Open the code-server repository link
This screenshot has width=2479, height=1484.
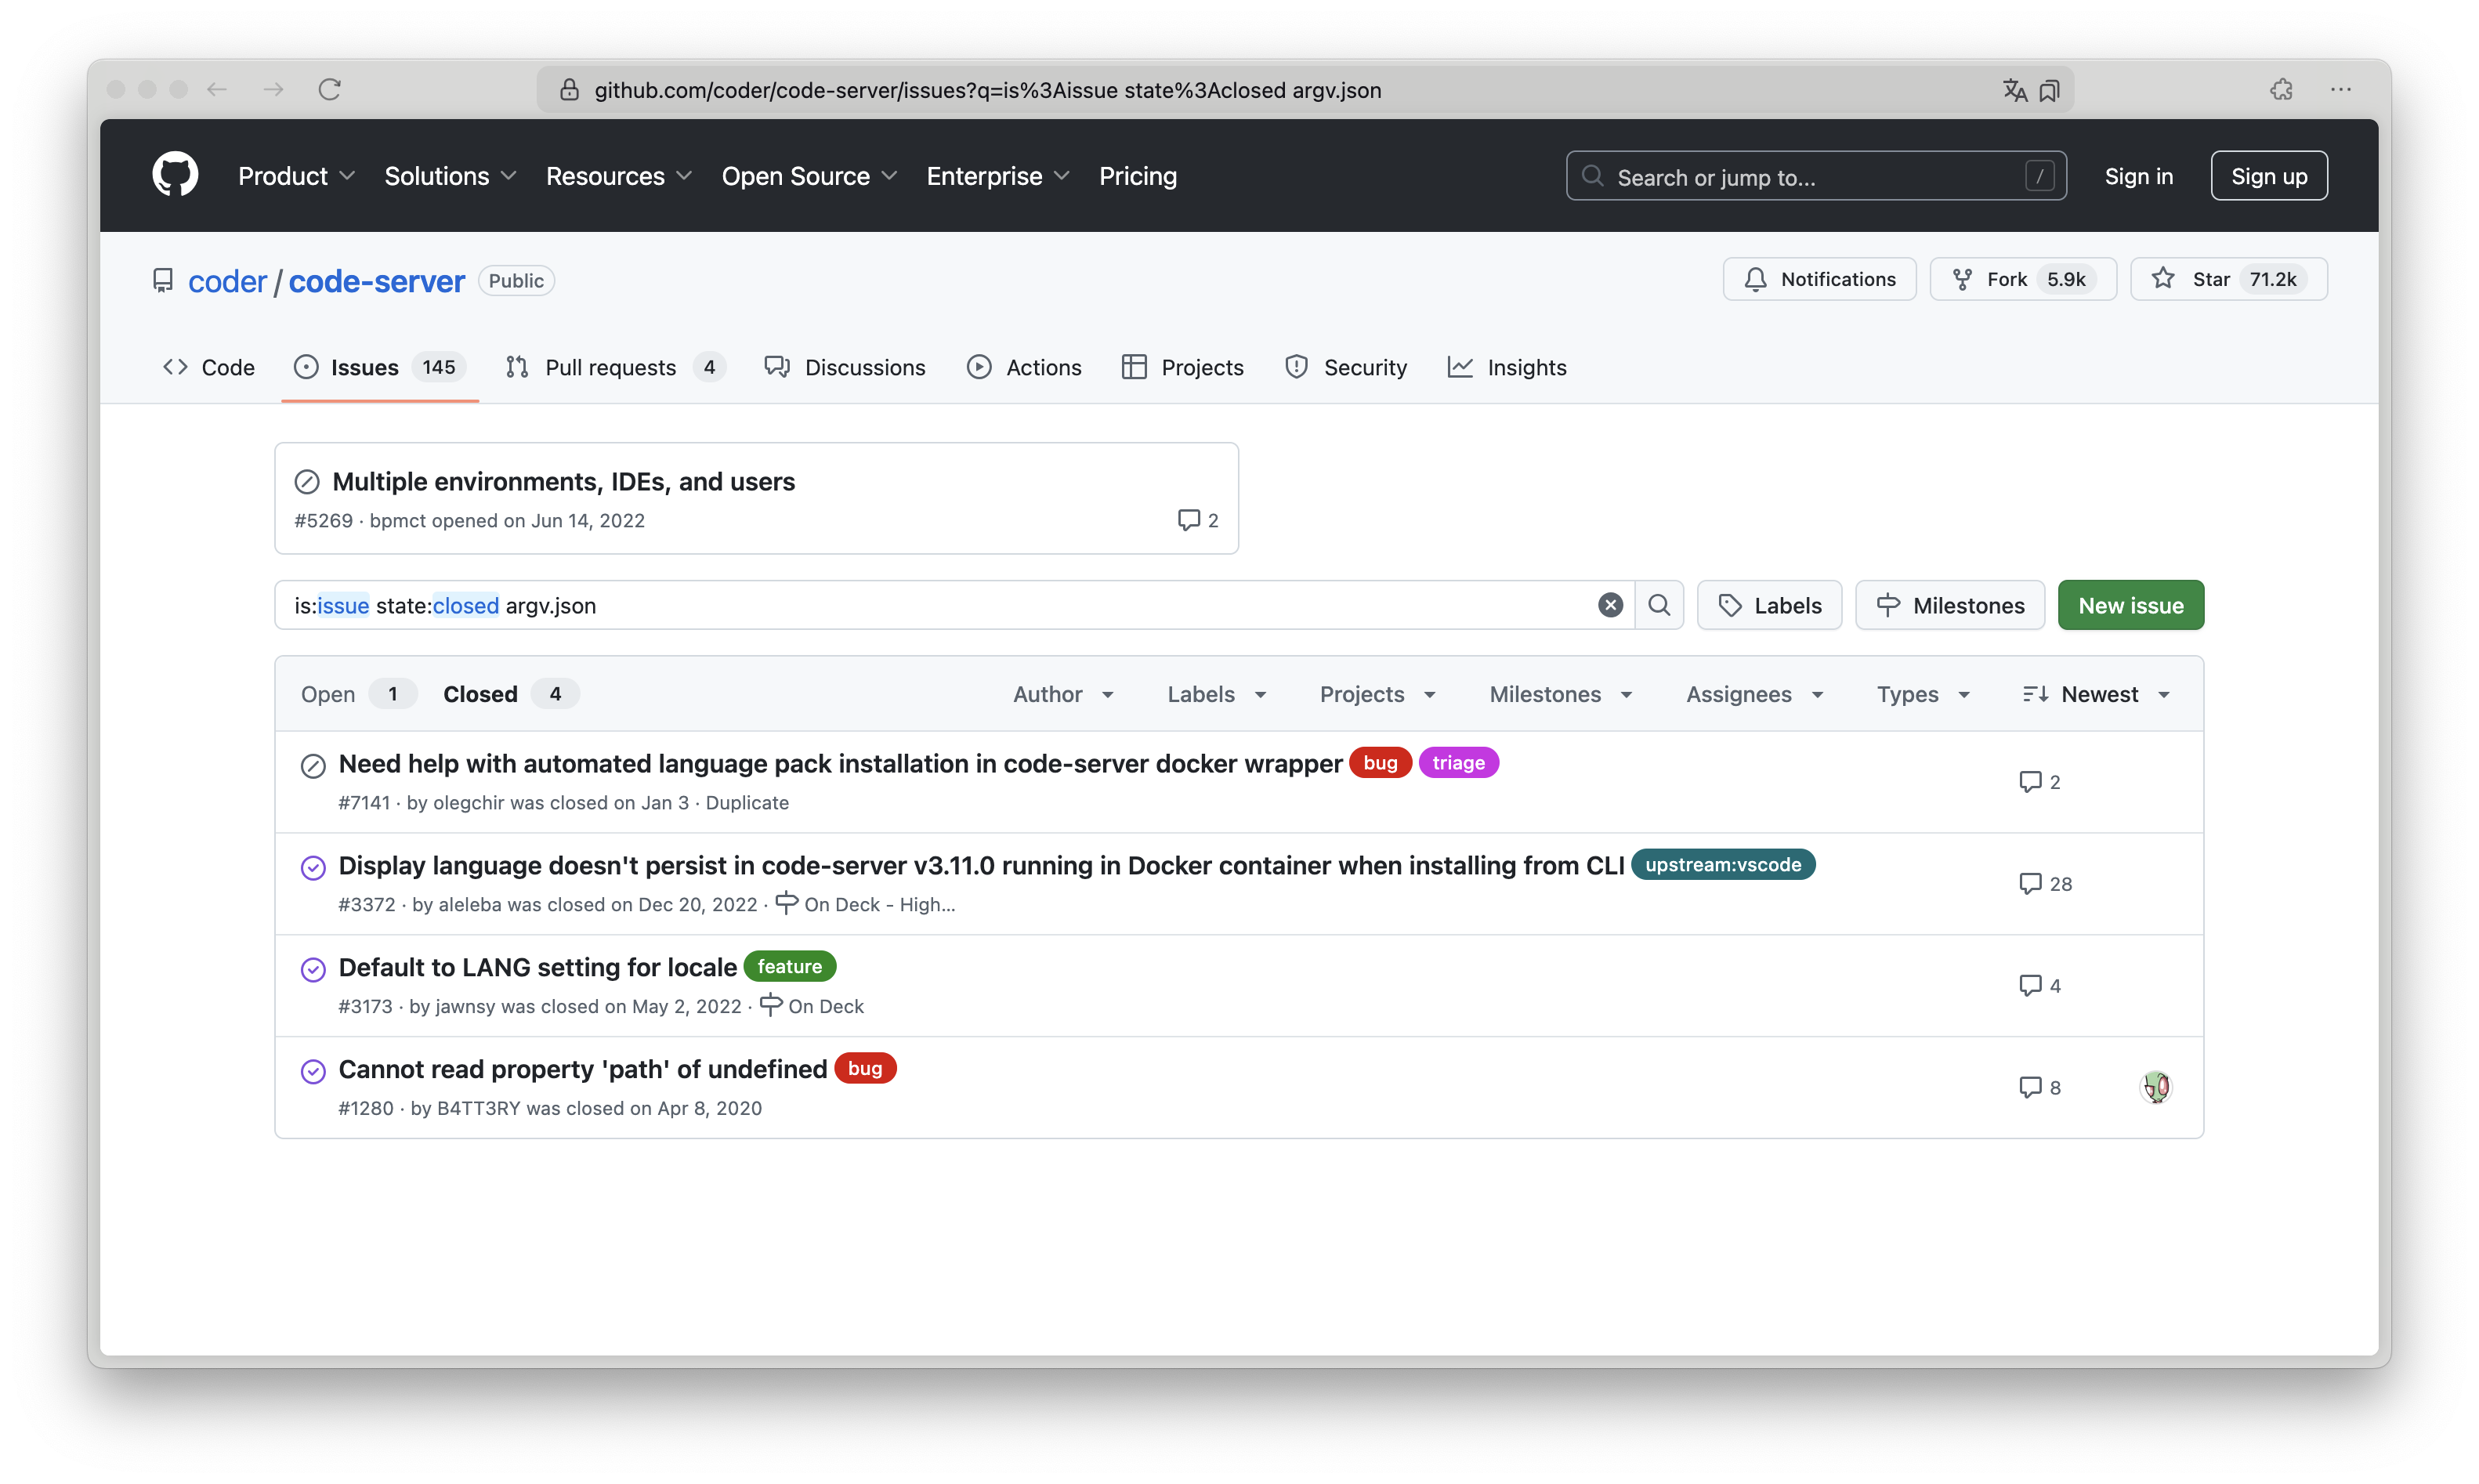(376, 281)
